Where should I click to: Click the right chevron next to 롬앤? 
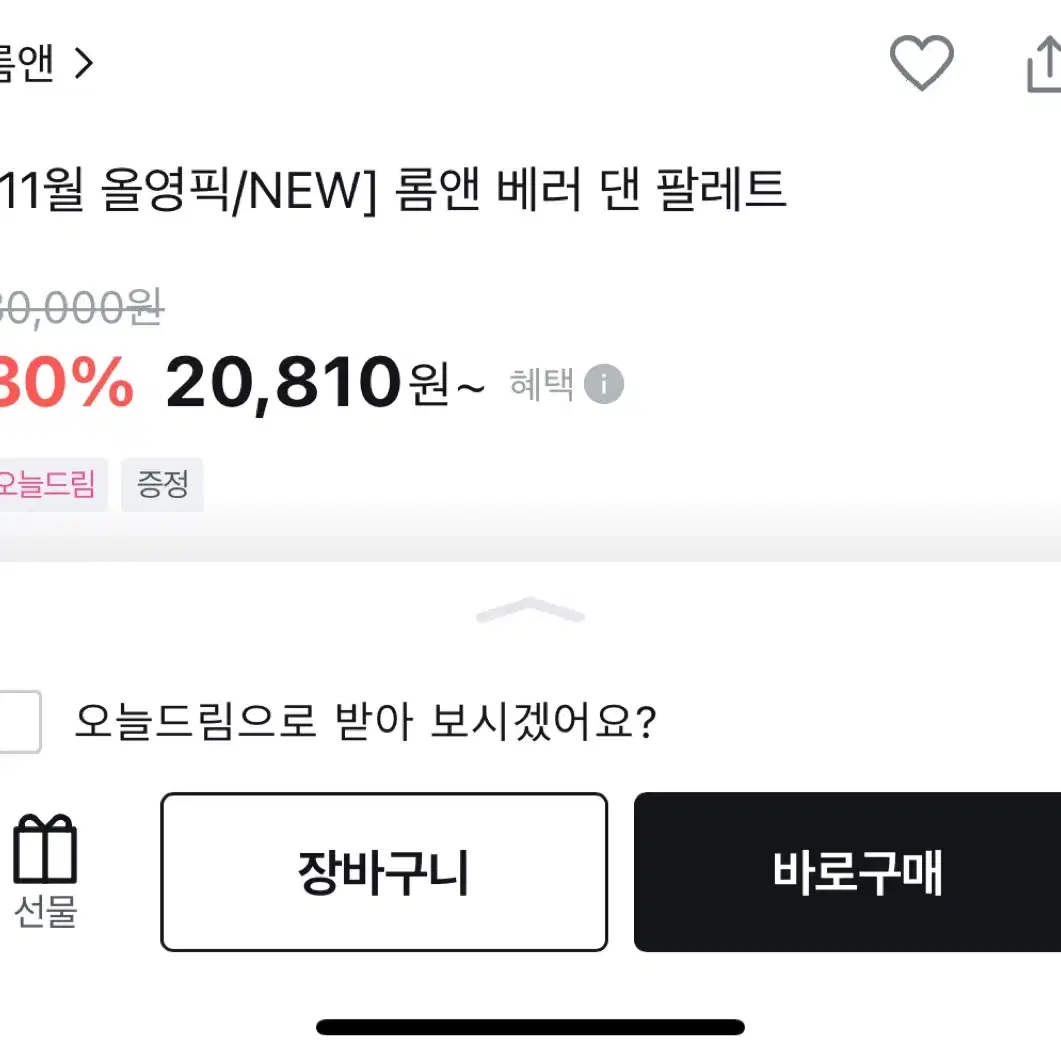coord(84,64)
